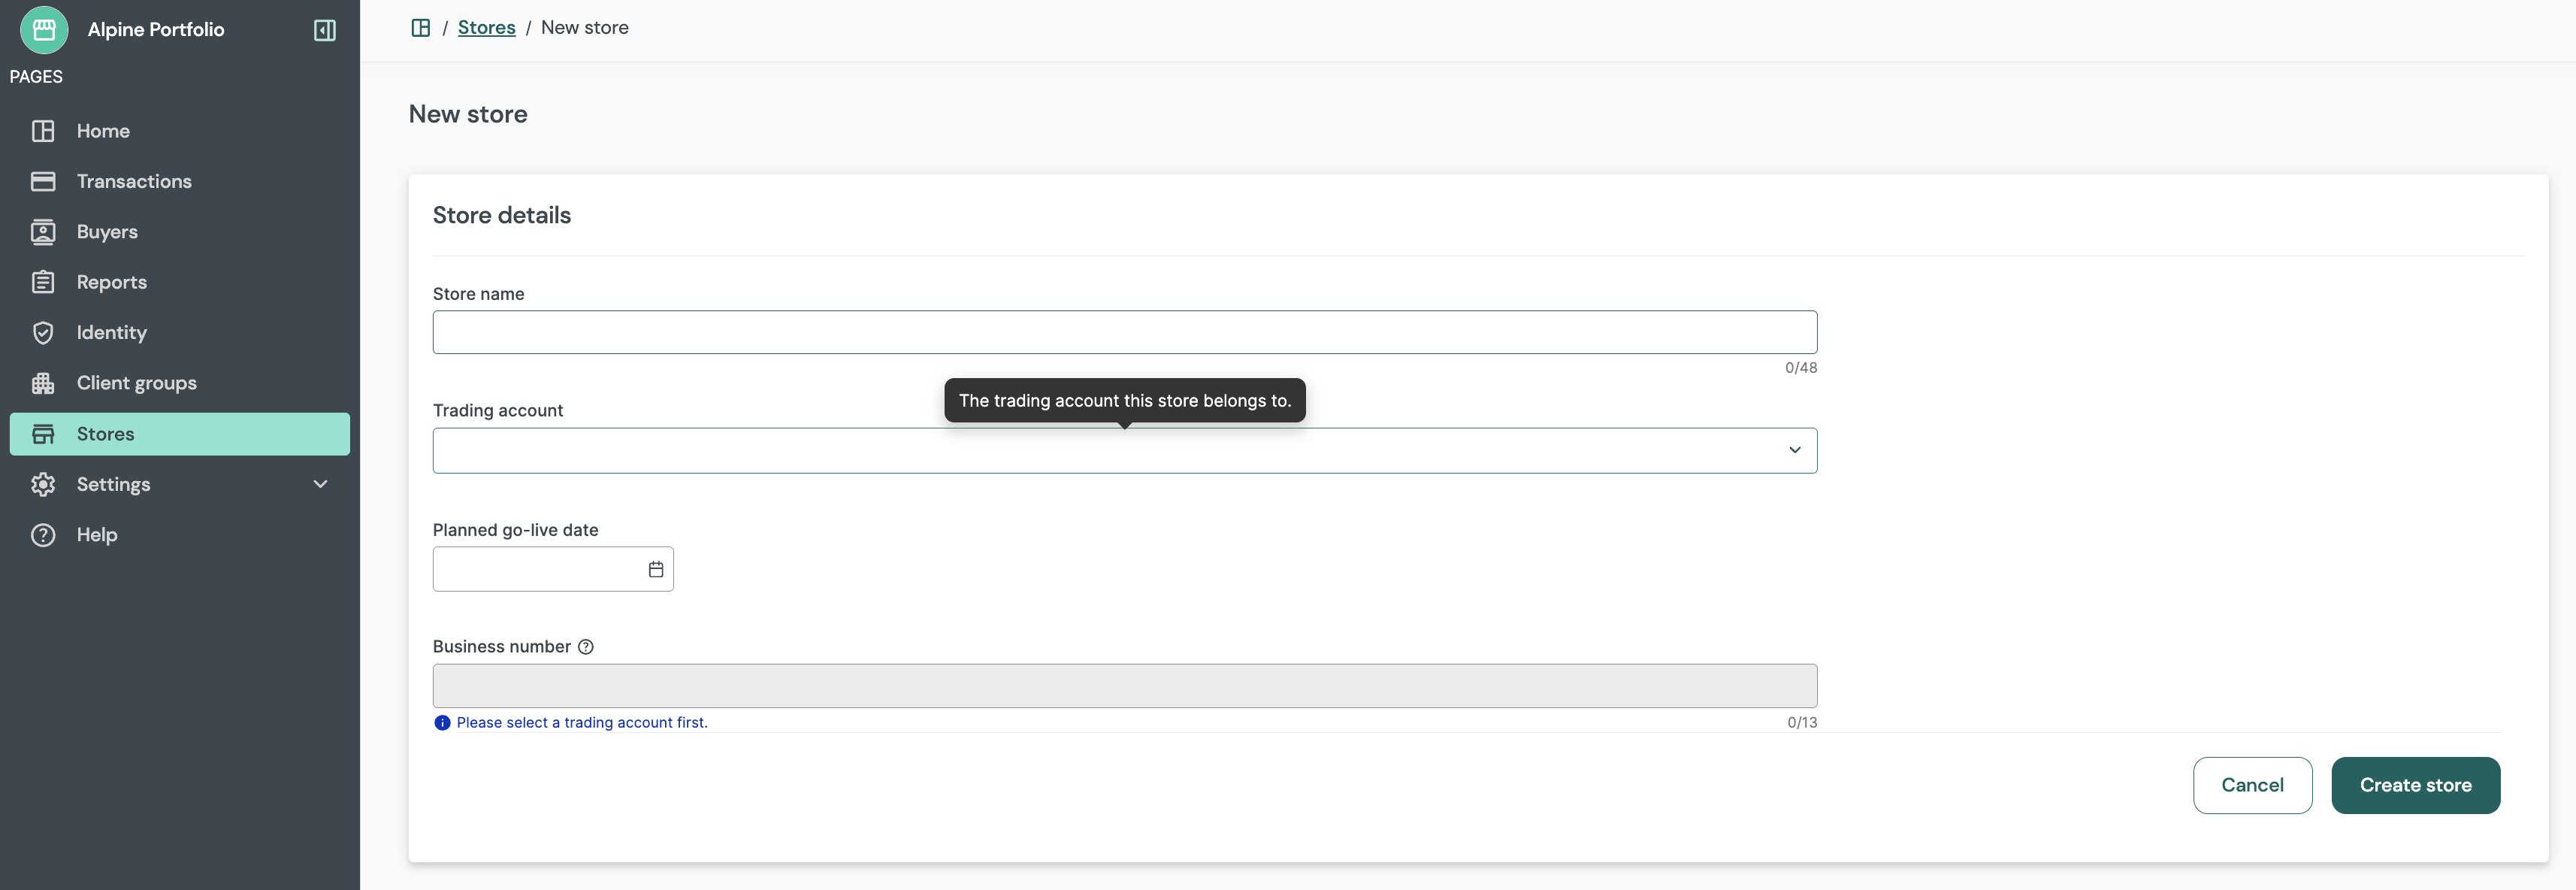Select Home in the sidebar
Screen dimensions: 2576x890
pos(103,130)
